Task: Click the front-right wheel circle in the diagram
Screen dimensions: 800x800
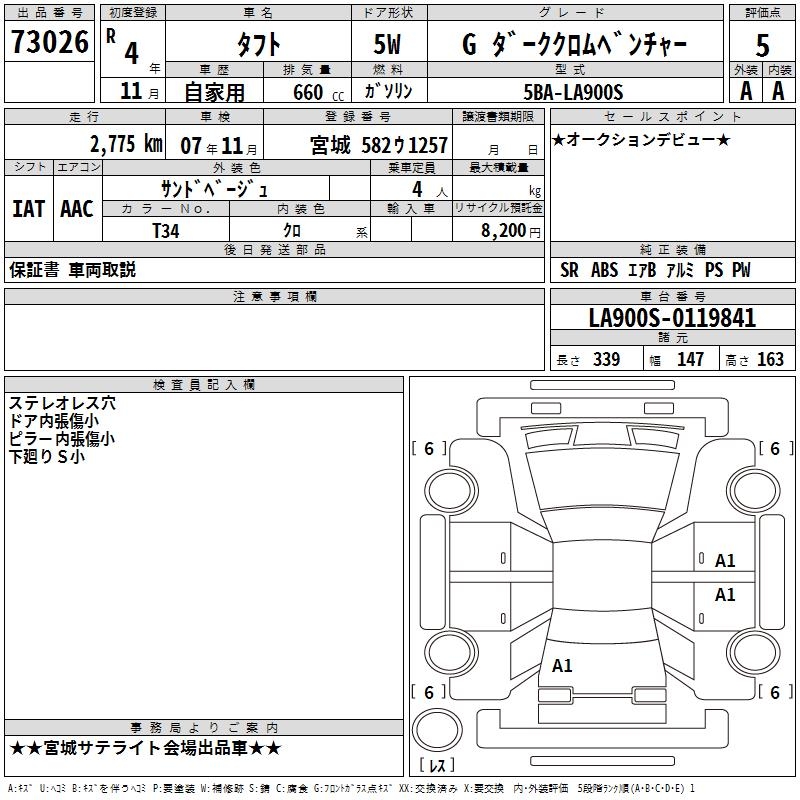Action: click(x=754, y=491)
